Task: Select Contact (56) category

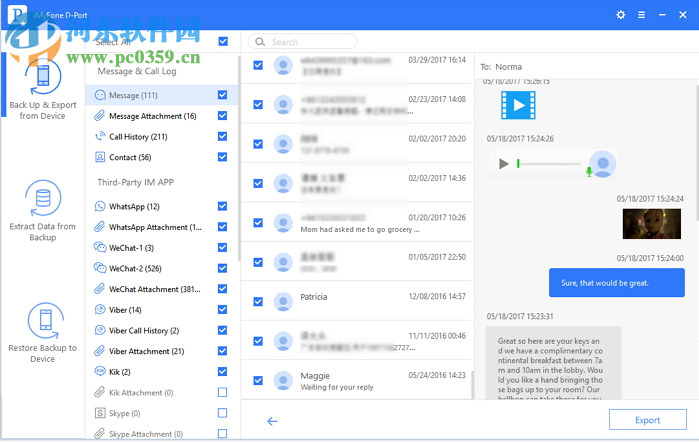Action: 163,157
